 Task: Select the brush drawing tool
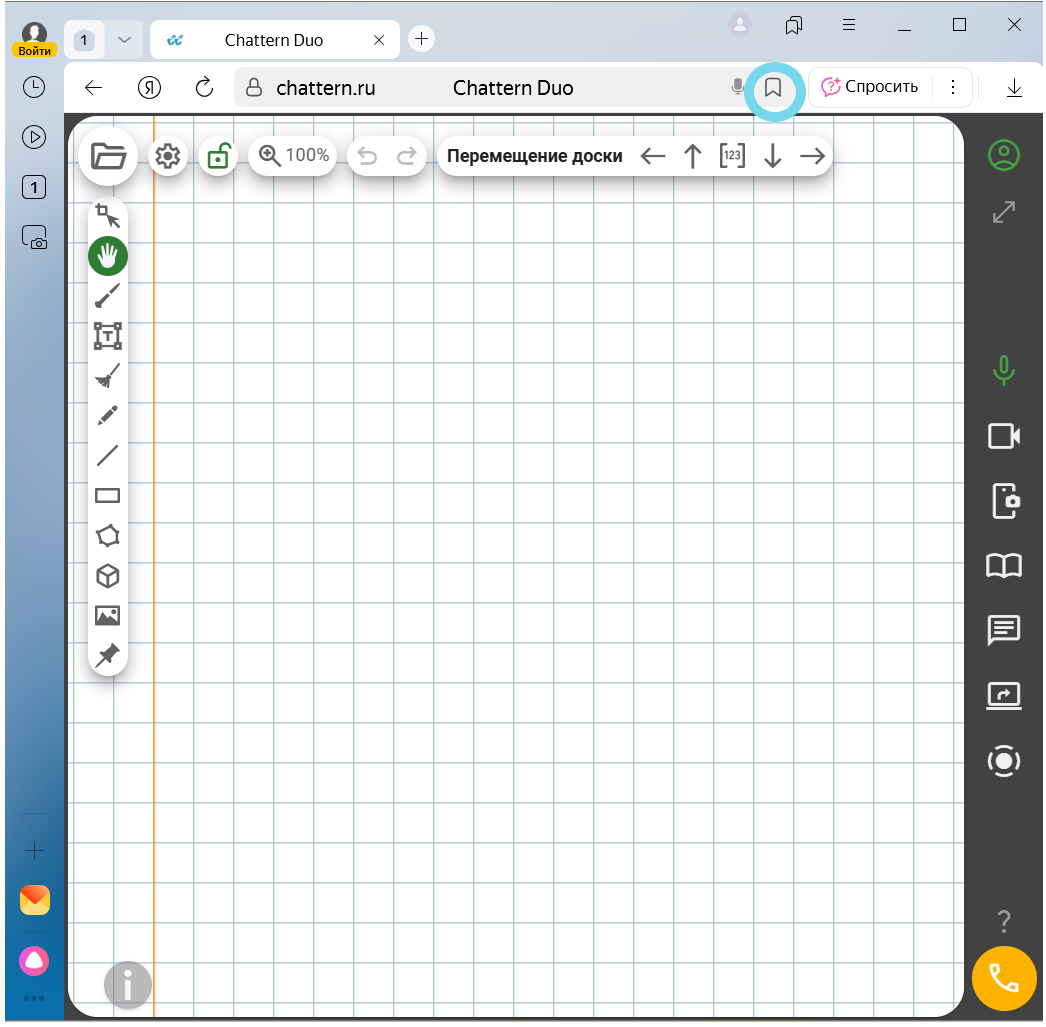tap(107, 296)
